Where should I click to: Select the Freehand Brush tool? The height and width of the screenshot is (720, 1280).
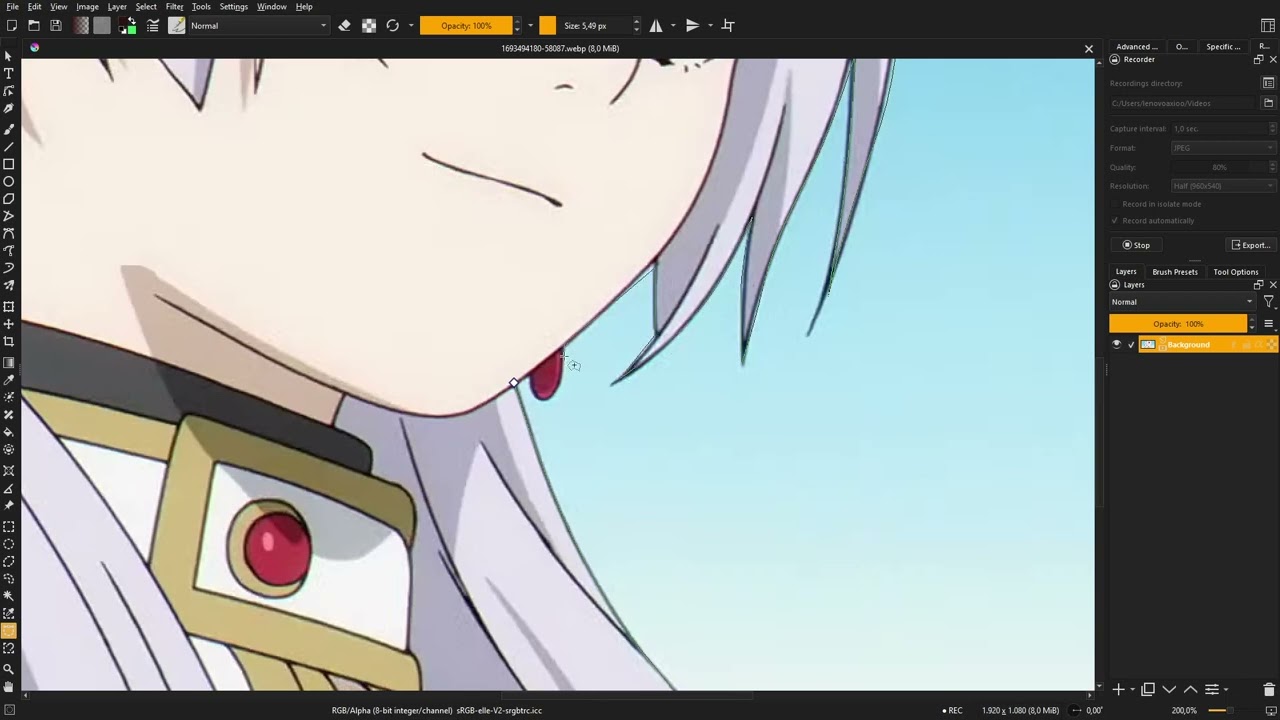[9, 128]
